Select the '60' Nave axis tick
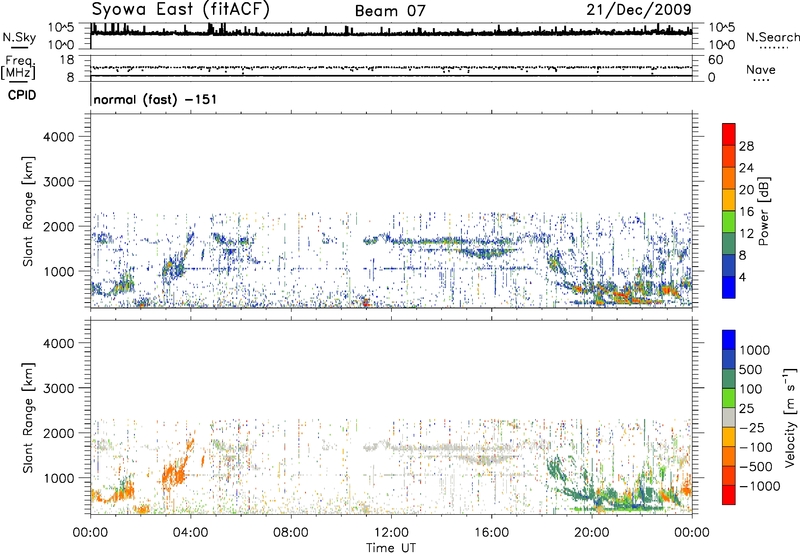This screenshot has width=800, height=554. [x=715, y=60]
